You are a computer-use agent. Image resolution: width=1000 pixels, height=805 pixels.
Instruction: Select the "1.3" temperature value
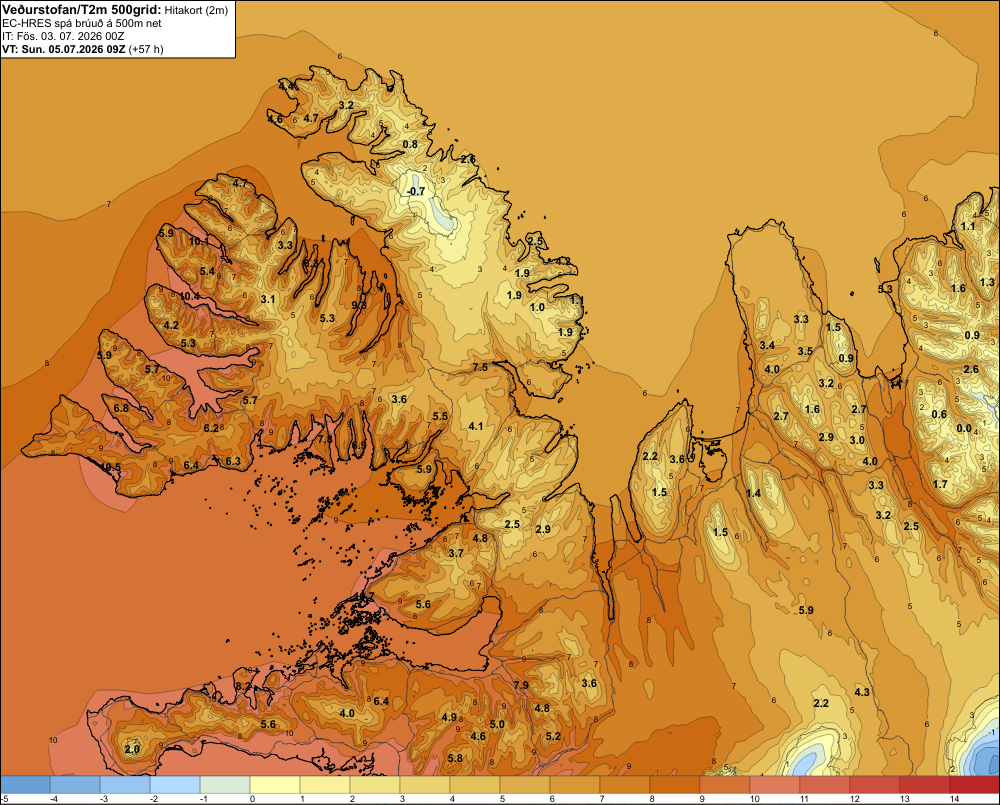[987, 282]
